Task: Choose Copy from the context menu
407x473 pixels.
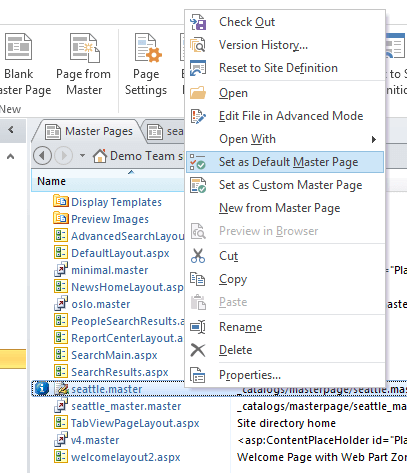Action: click(233, 279)
